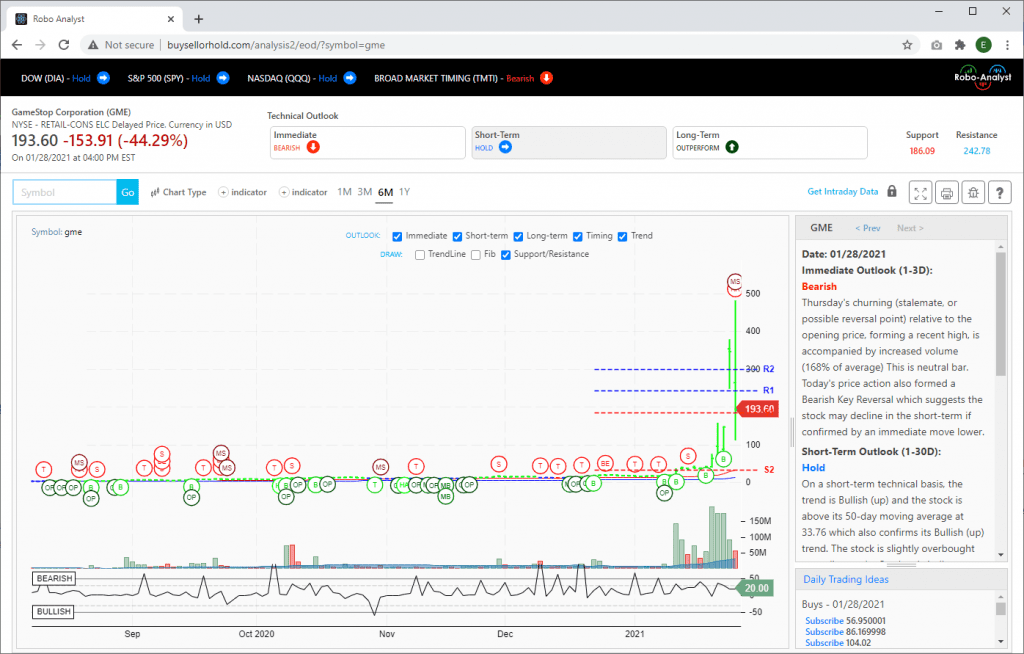The image size is (1024, 654).
Task: Click Get Intraday Data link
Action: pos(842,191)
